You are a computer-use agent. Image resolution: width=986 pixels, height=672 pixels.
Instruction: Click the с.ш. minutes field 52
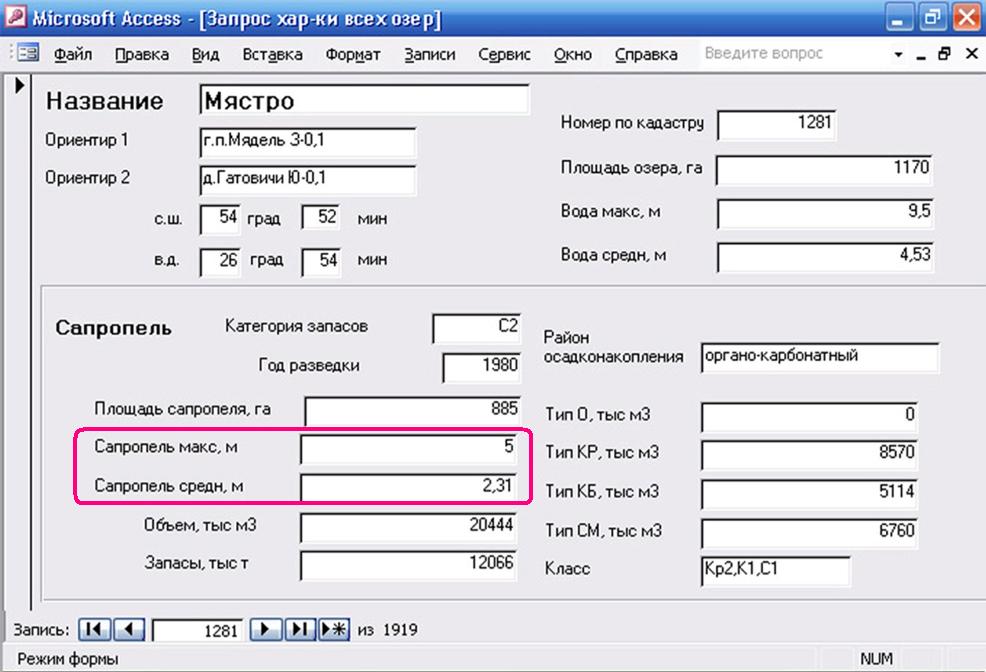[321, 218]
